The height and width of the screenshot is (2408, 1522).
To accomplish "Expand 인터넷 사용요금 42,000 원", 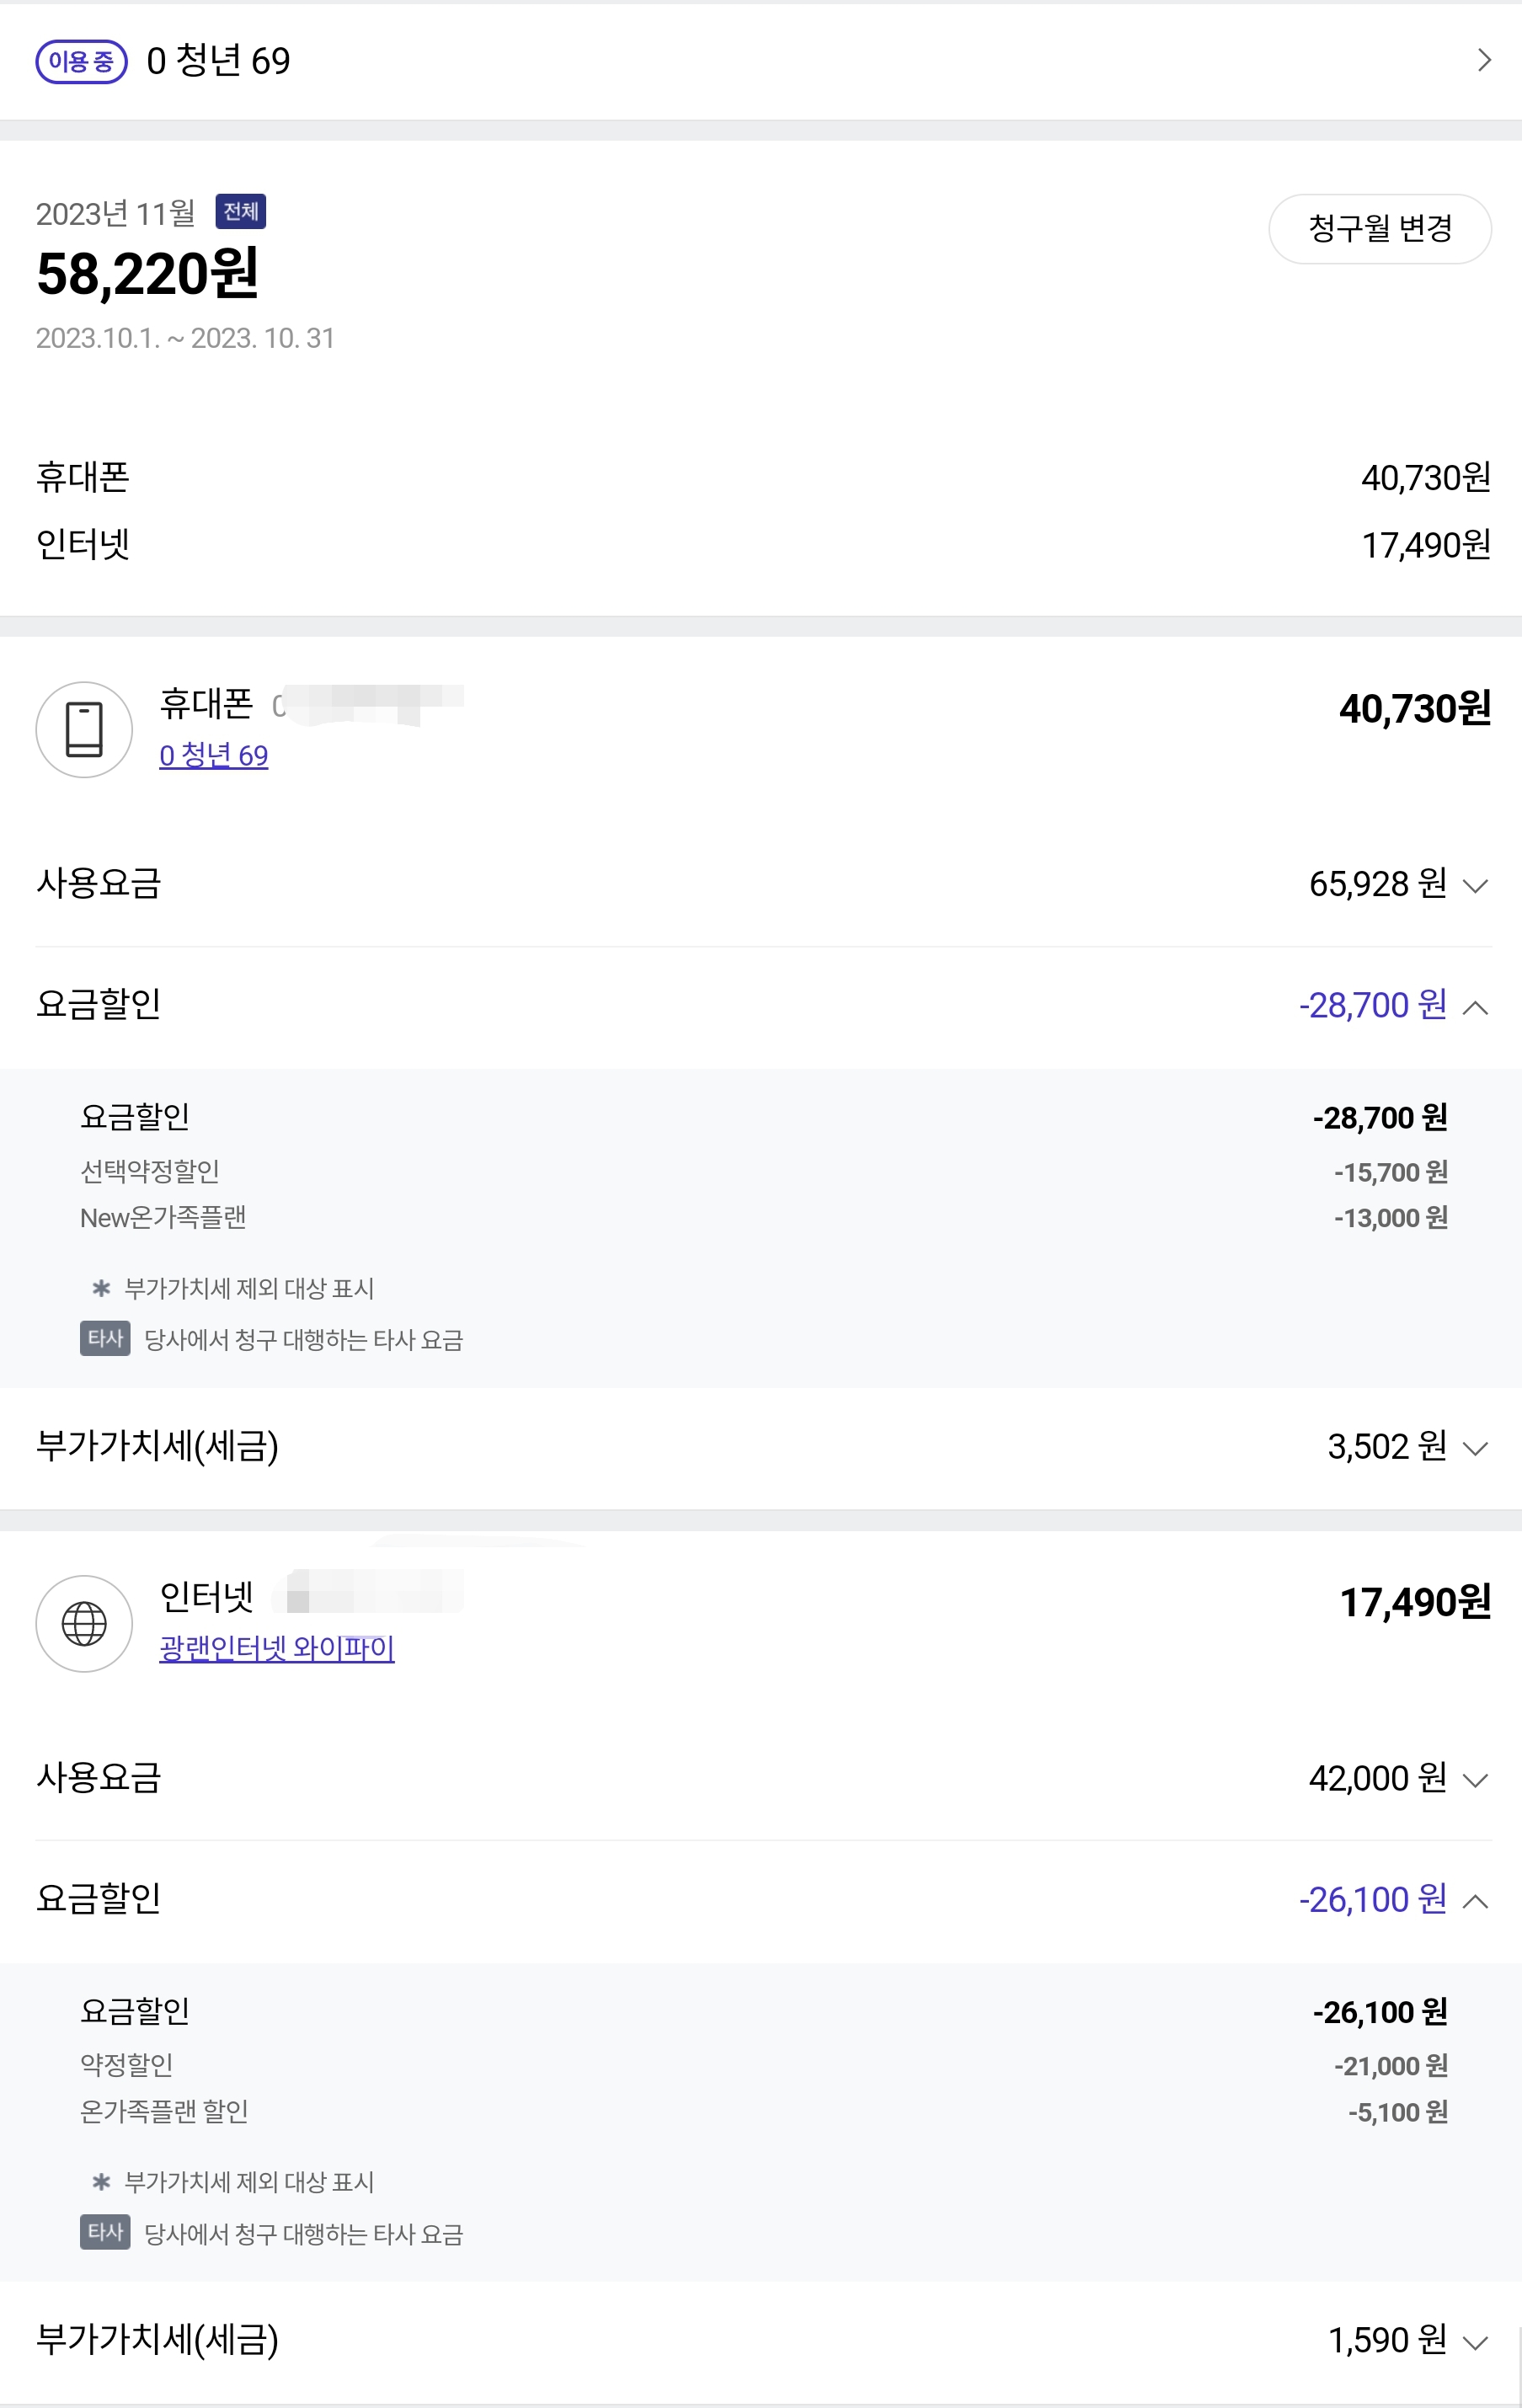I will click(x=1475, y=1779).
